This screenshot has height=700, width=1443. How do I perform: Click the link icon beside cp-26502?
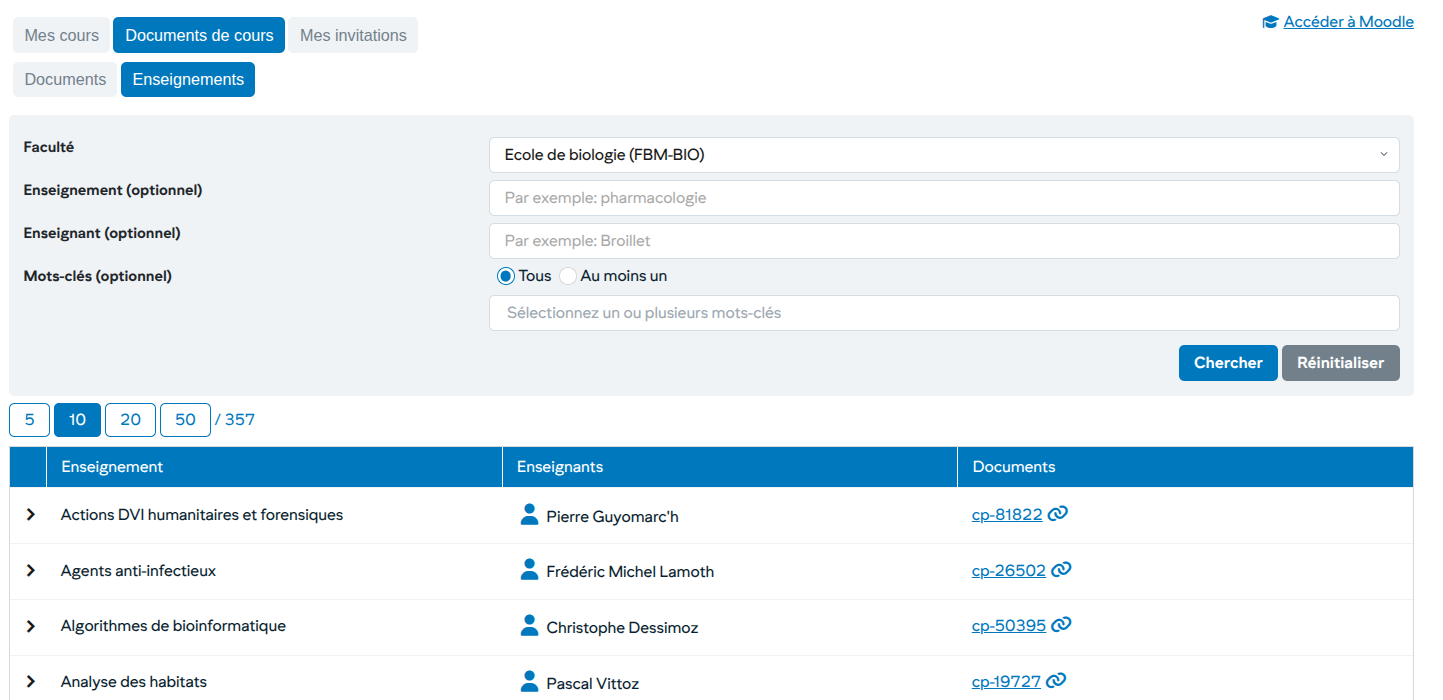pos(1061,570)
